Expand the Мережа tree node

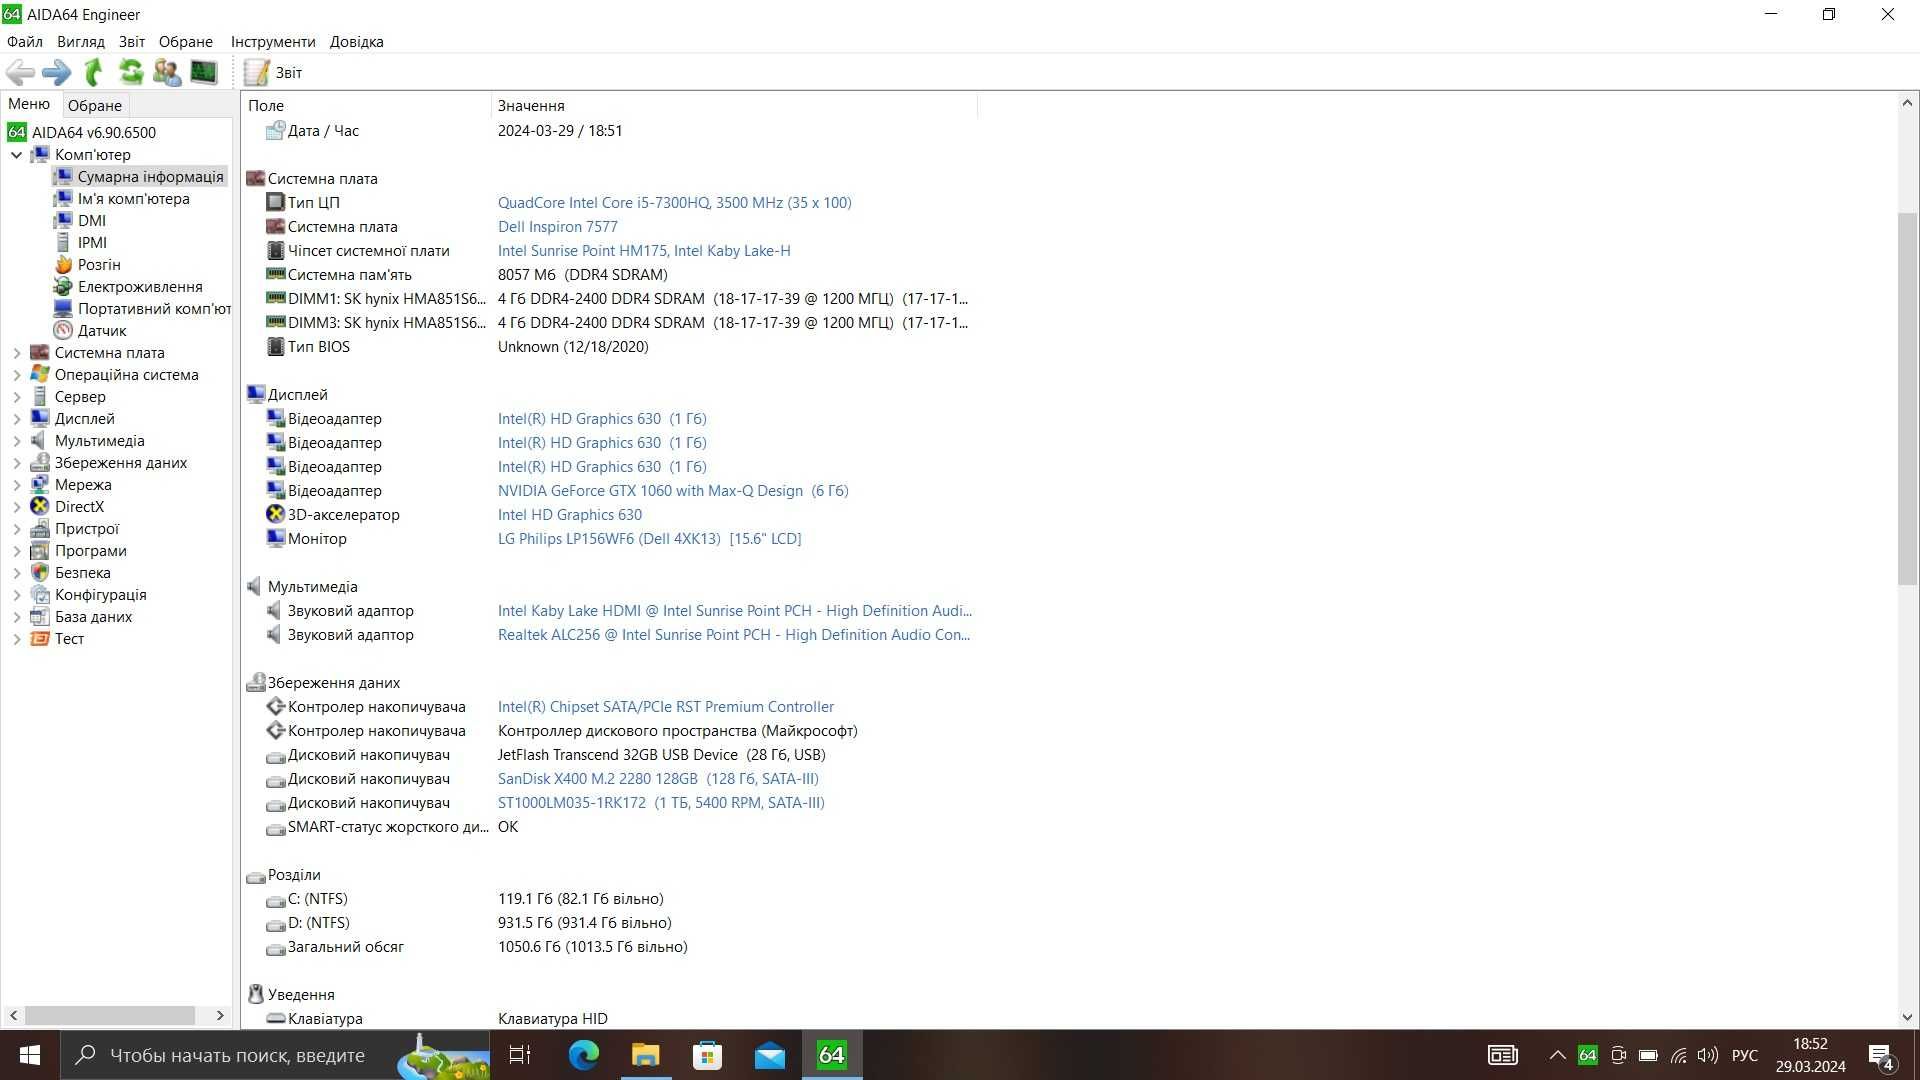coord(16,485)
